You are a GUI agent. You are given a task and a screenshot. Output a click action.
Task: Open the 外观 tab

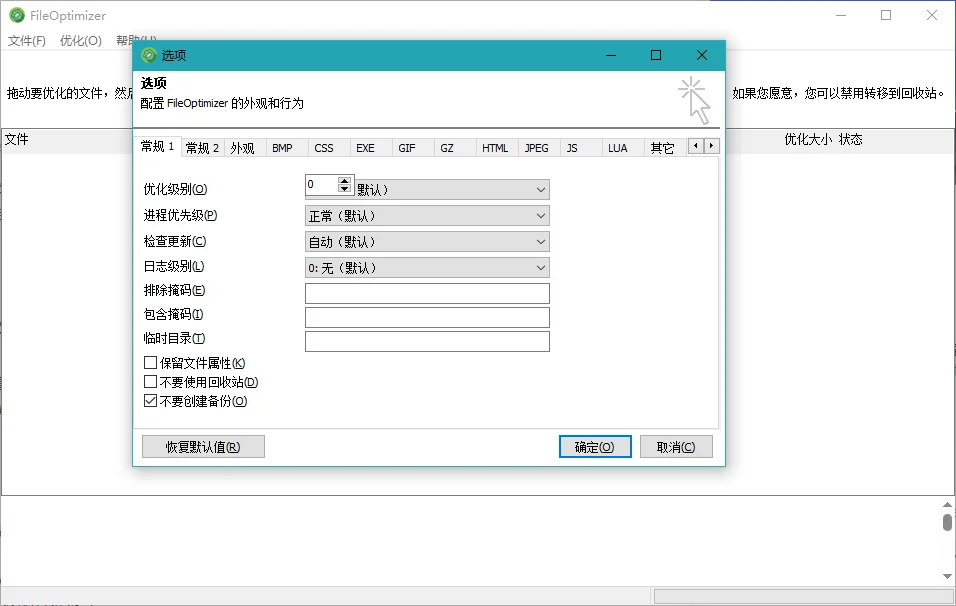(x=242, y=148)
